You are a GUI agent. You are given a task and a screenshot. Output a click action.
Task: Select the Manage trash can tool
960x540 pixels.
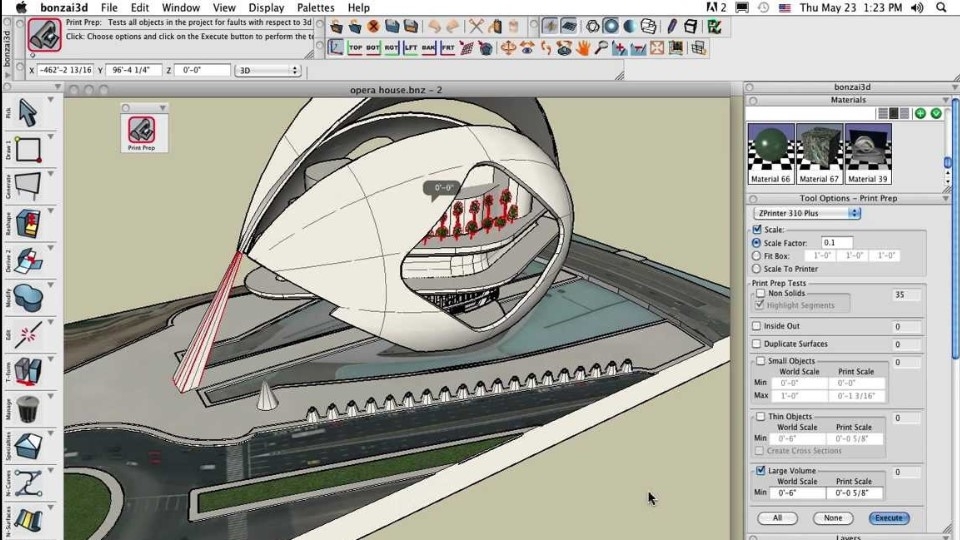(28, 409)
